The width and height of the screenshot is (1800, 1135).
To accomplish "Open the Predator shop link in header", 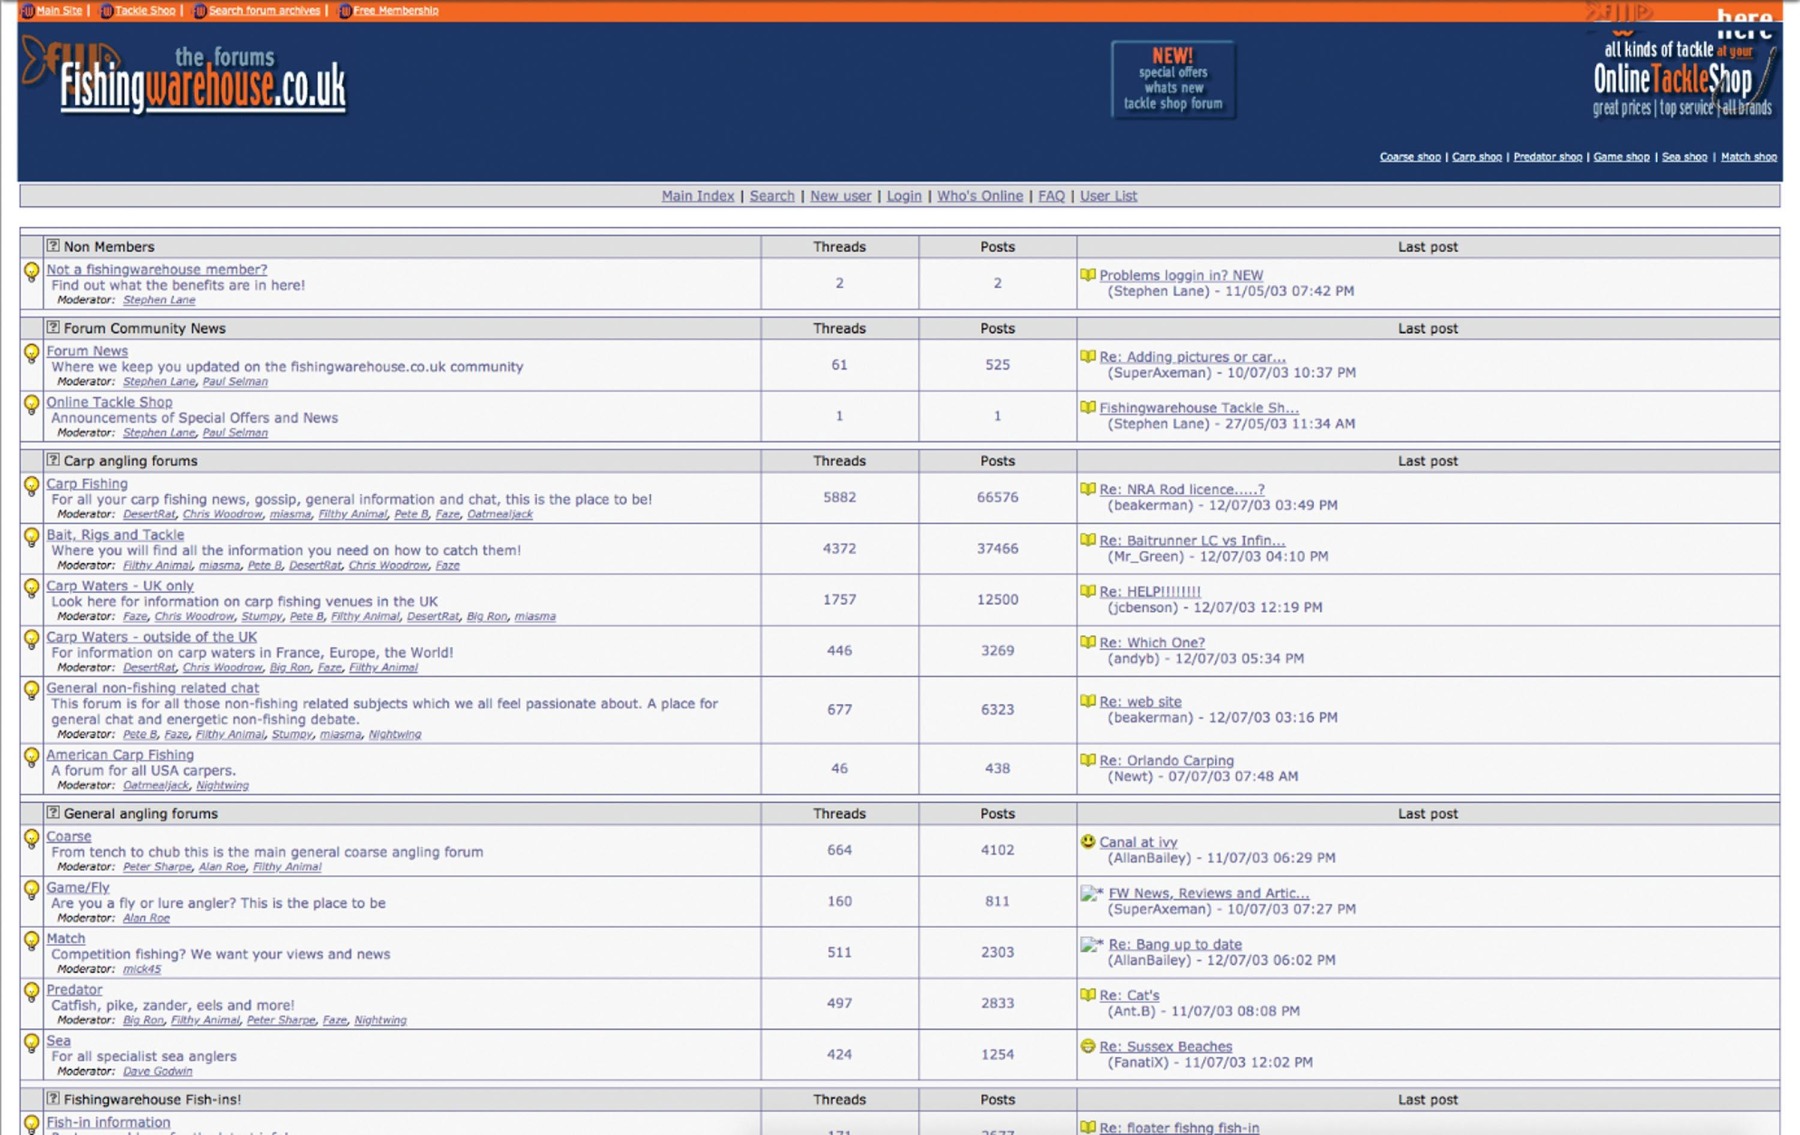I will point(1548,157).
